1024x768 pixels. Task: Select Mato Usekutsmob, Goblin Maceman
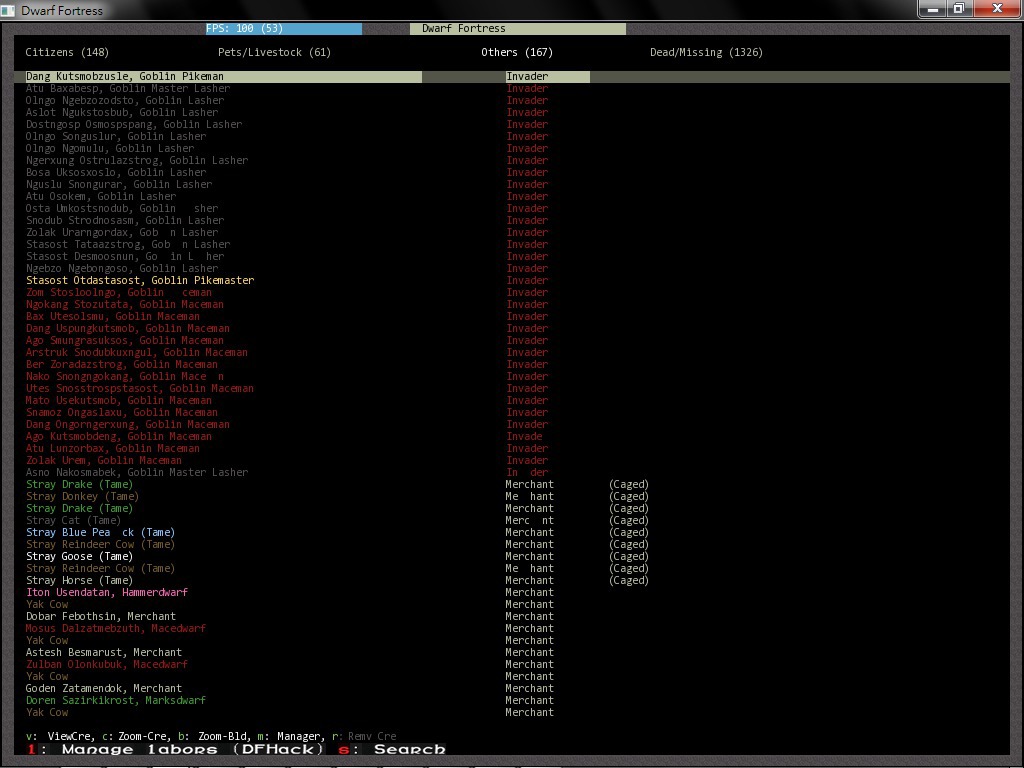click(119, 400)
